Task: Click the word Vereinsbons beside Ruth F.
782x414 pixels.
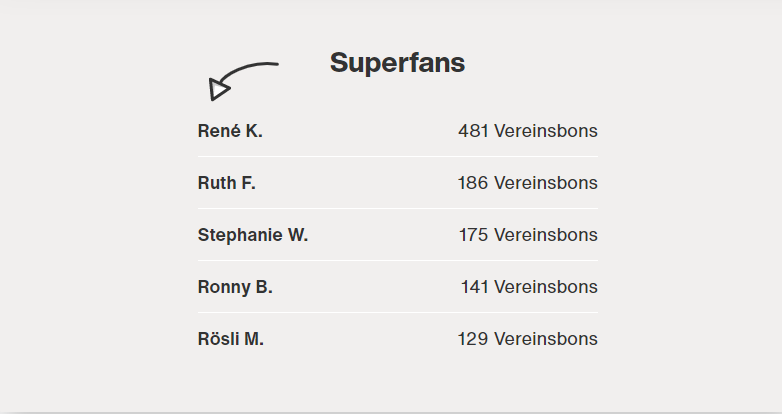Action: coord(546,183)
